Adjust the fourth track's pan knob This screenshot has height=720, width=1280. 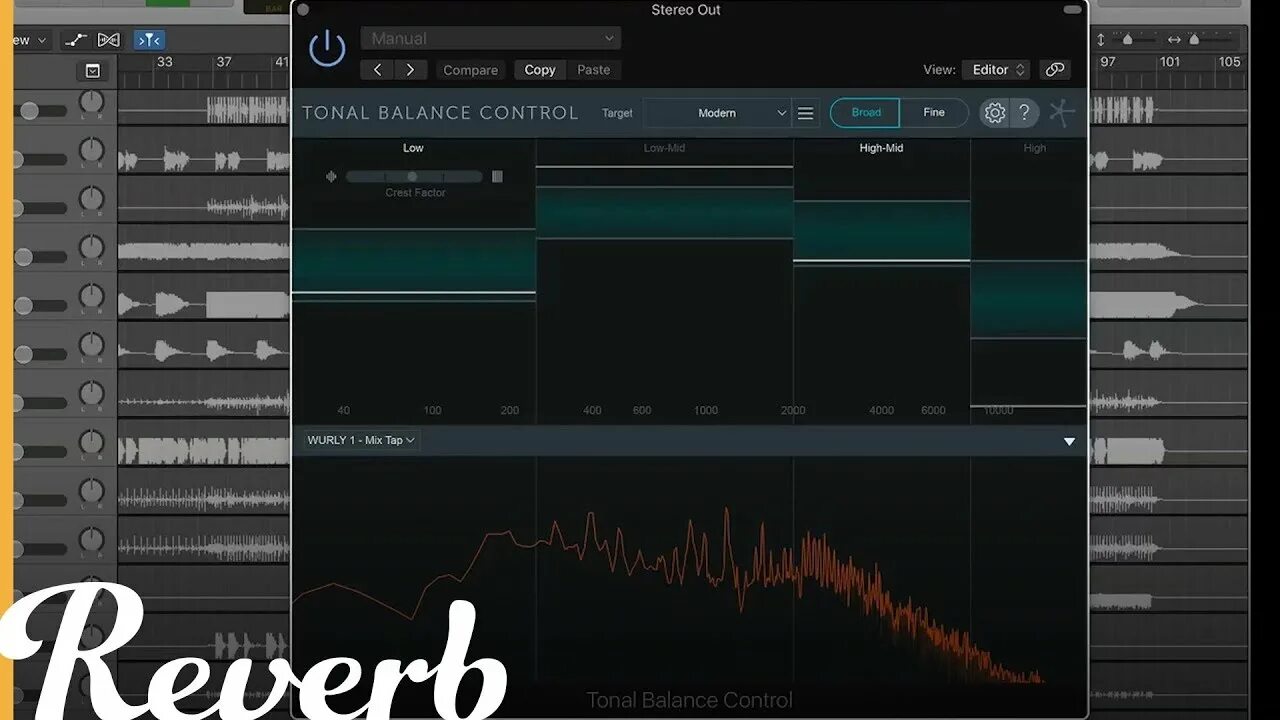pyautogui.click(x=91, y=247)
